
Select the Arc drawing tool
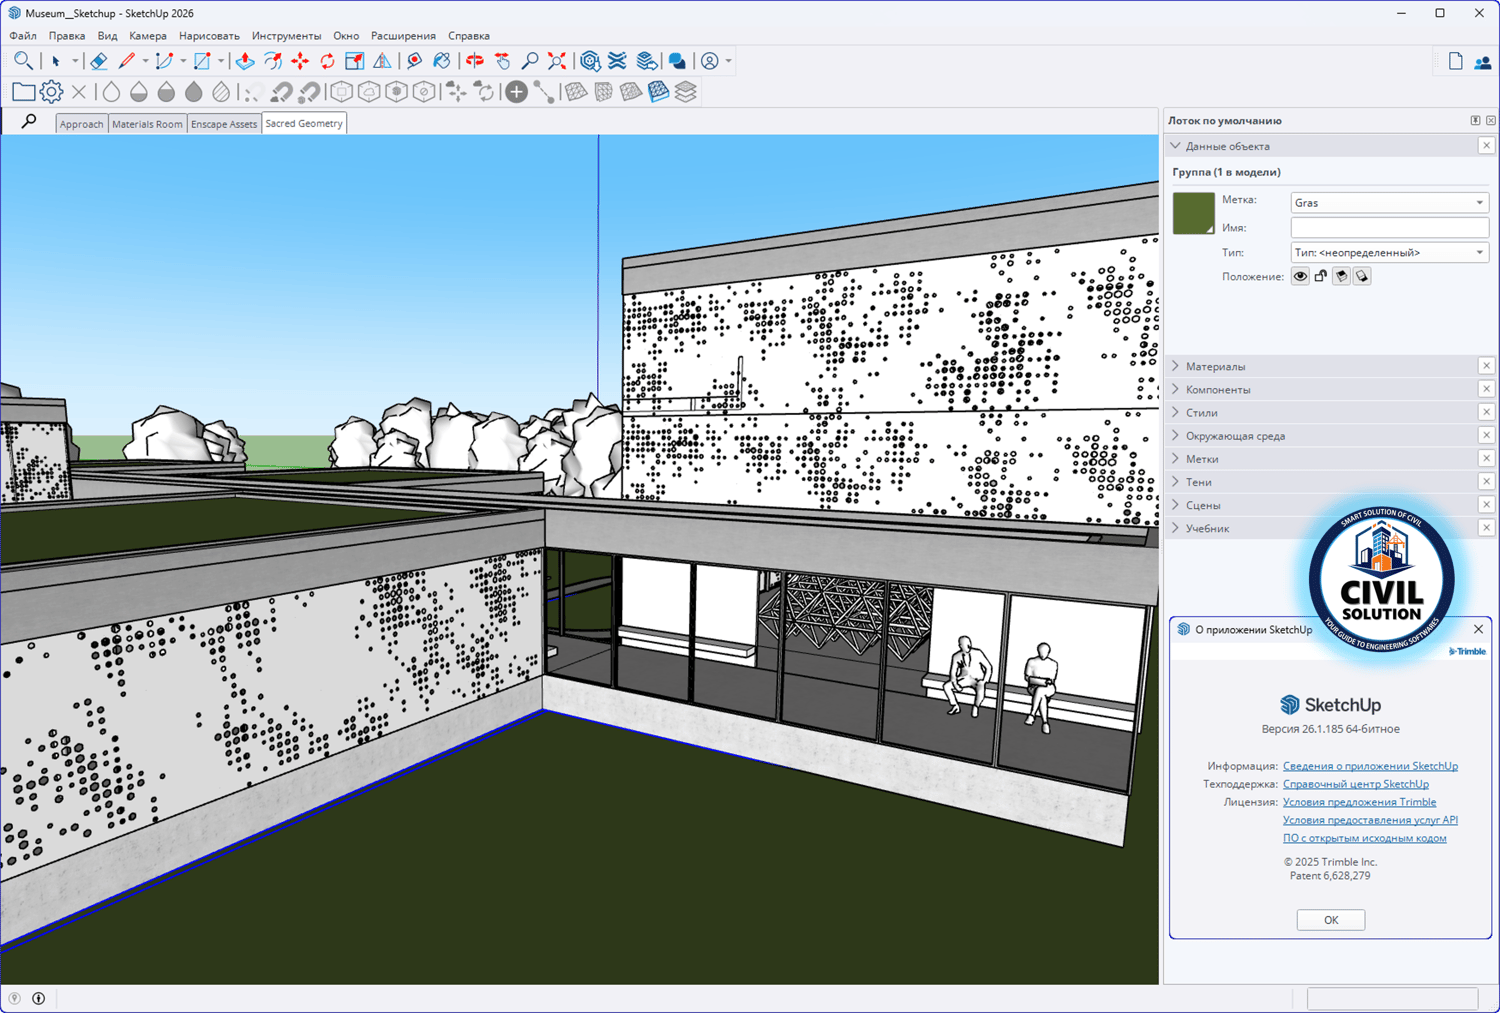[164, 61]
